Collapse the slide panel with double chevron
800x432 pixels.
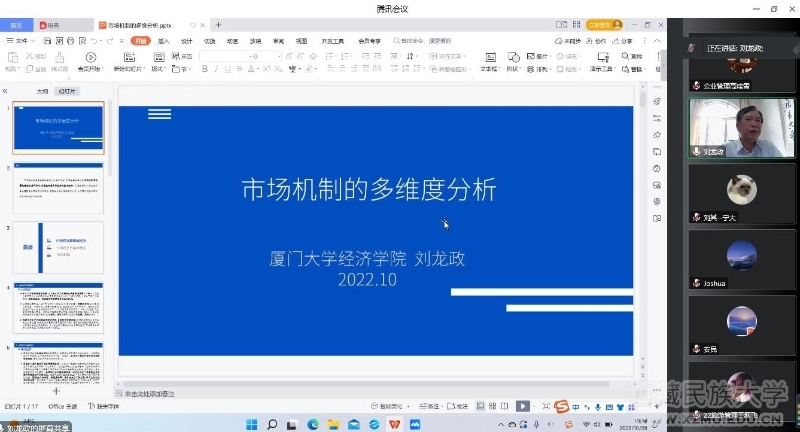click(5, 91)
